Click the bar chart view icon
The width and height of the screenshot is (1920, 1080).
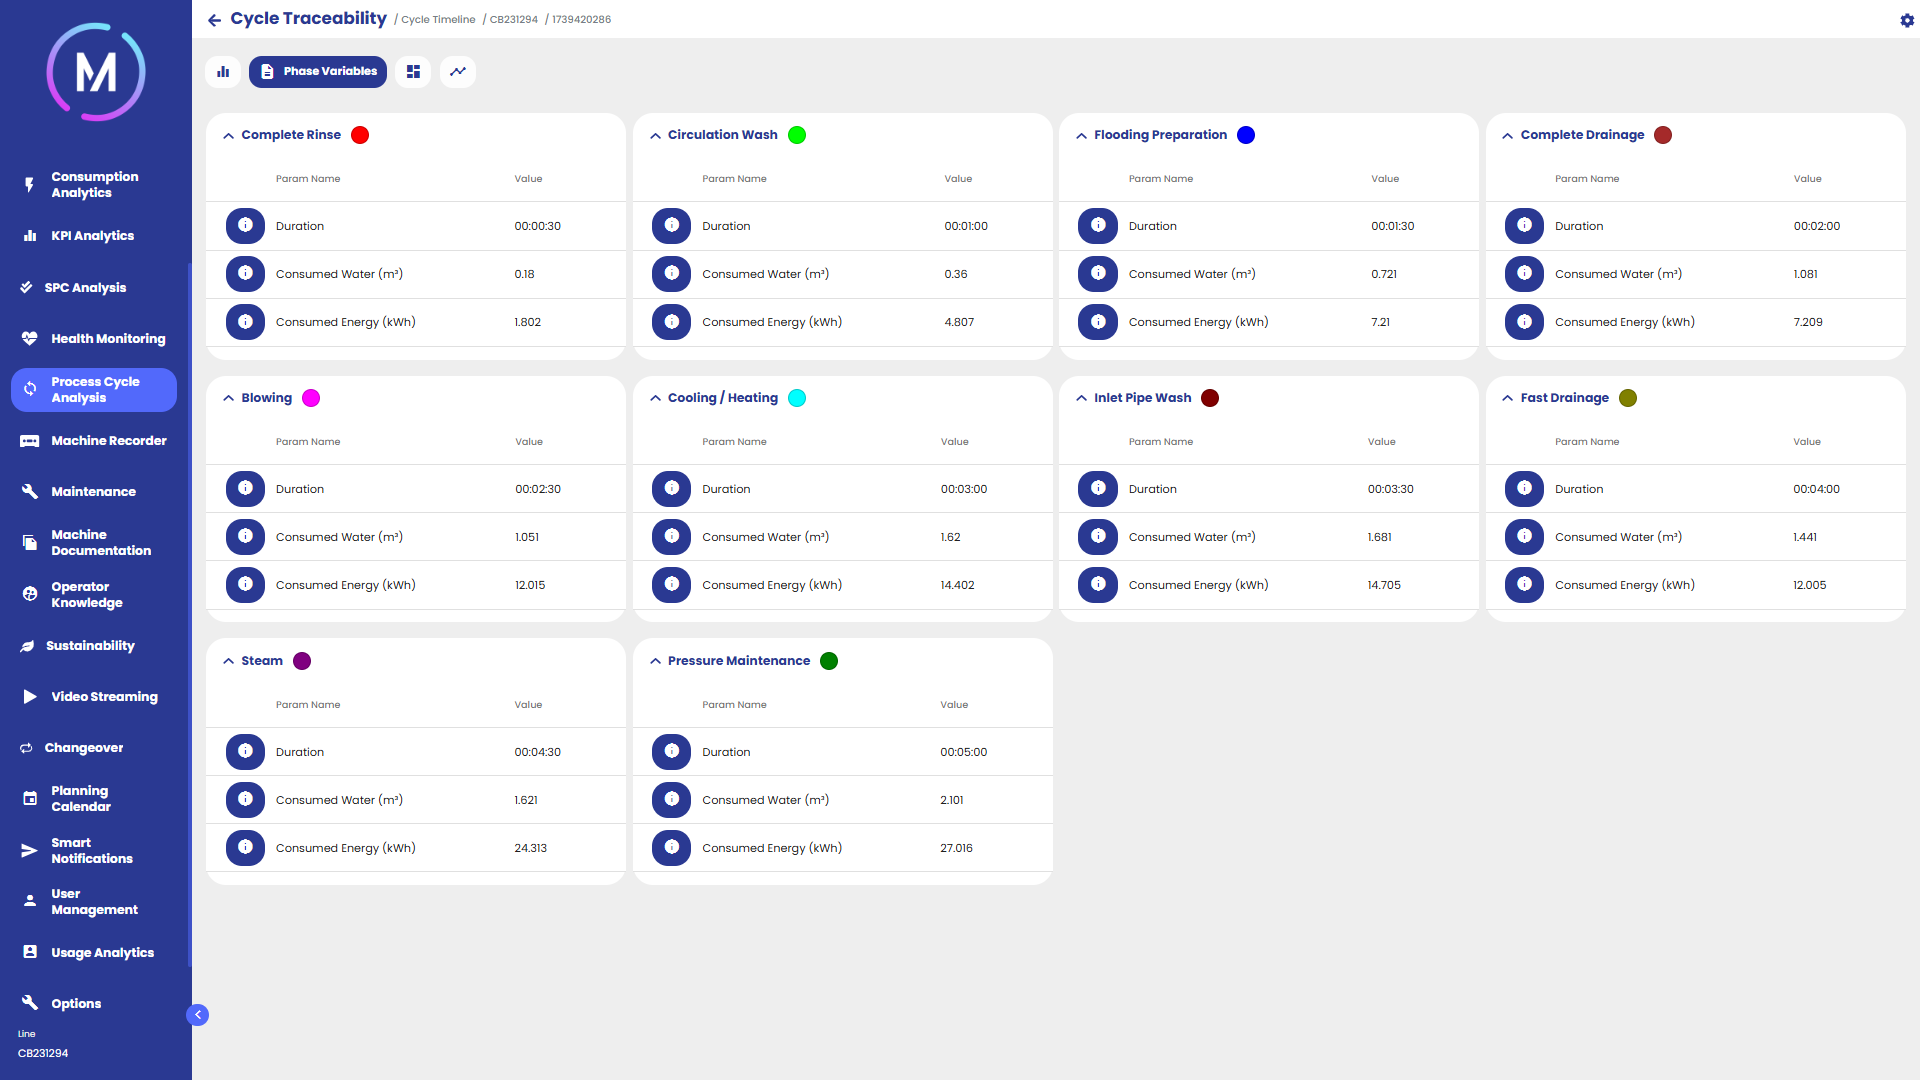[x=223, y=72]
